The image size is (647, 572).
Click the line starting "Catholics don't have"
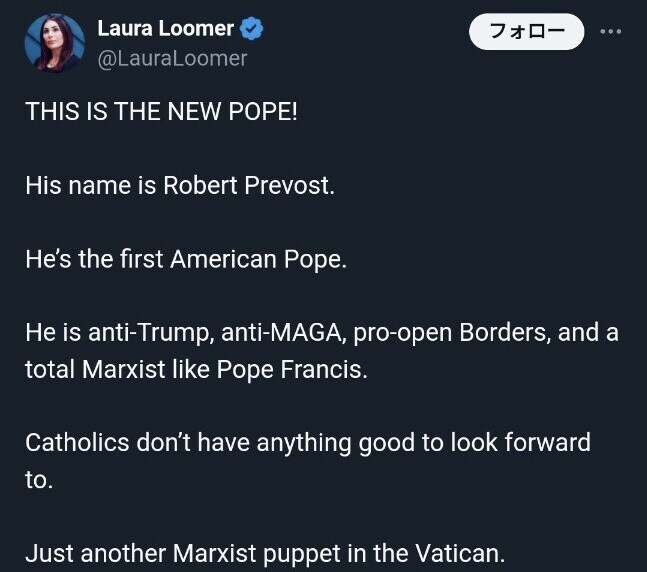click(x=307, y=442)
